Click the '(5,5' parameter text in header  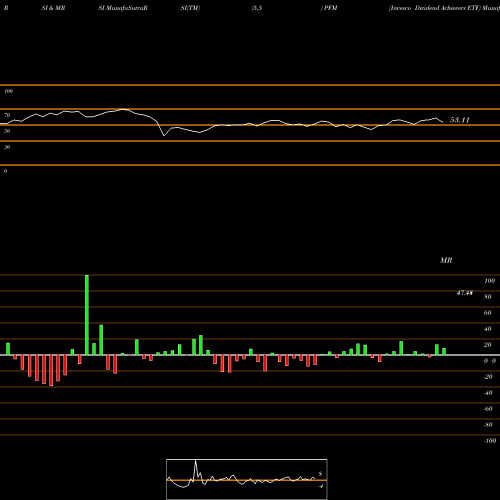257,8
